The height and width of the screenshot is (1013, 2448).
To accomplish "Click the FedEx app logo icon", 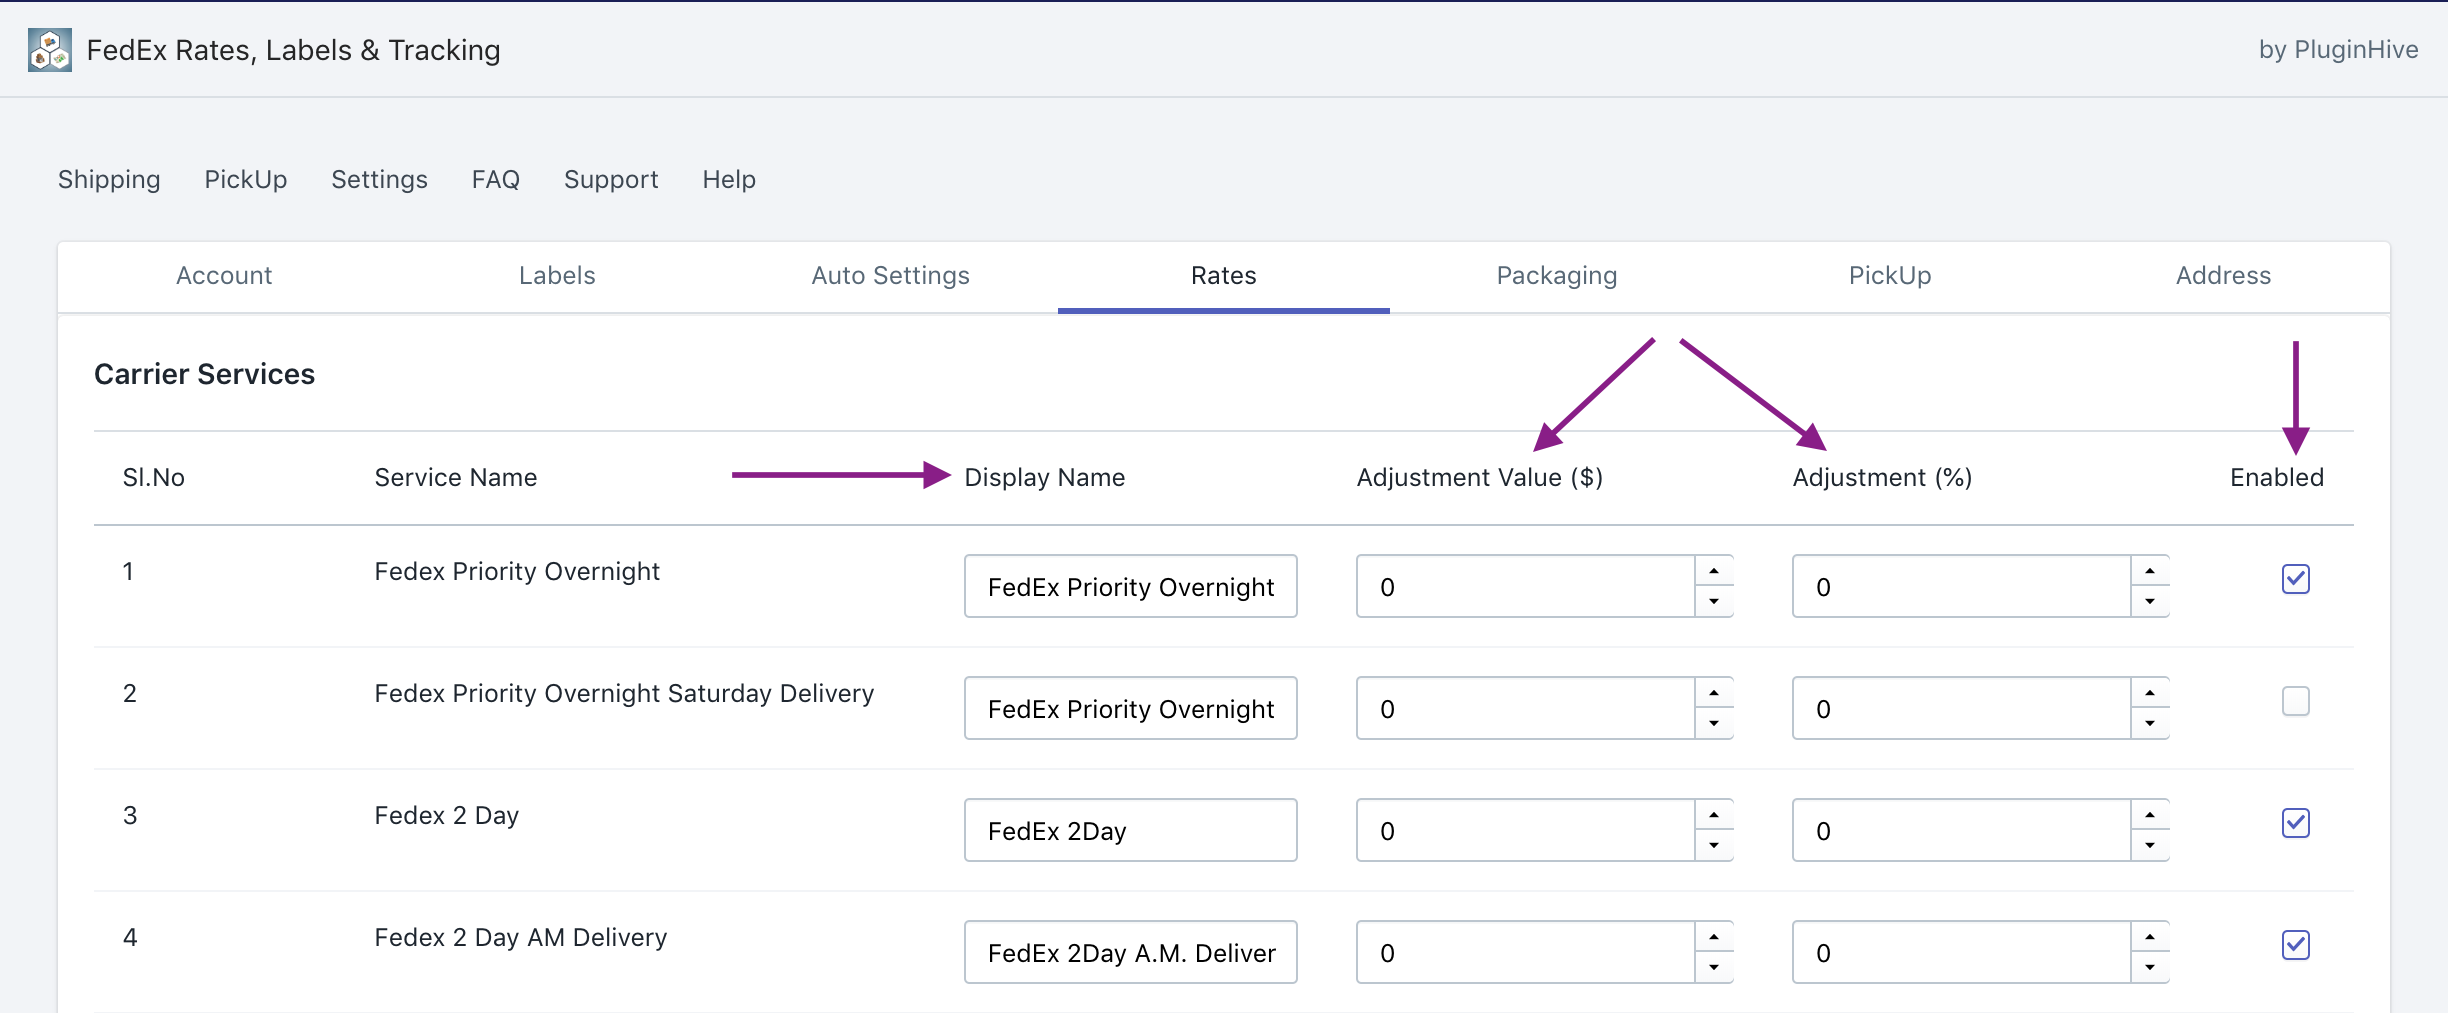I will click(50, 50).
